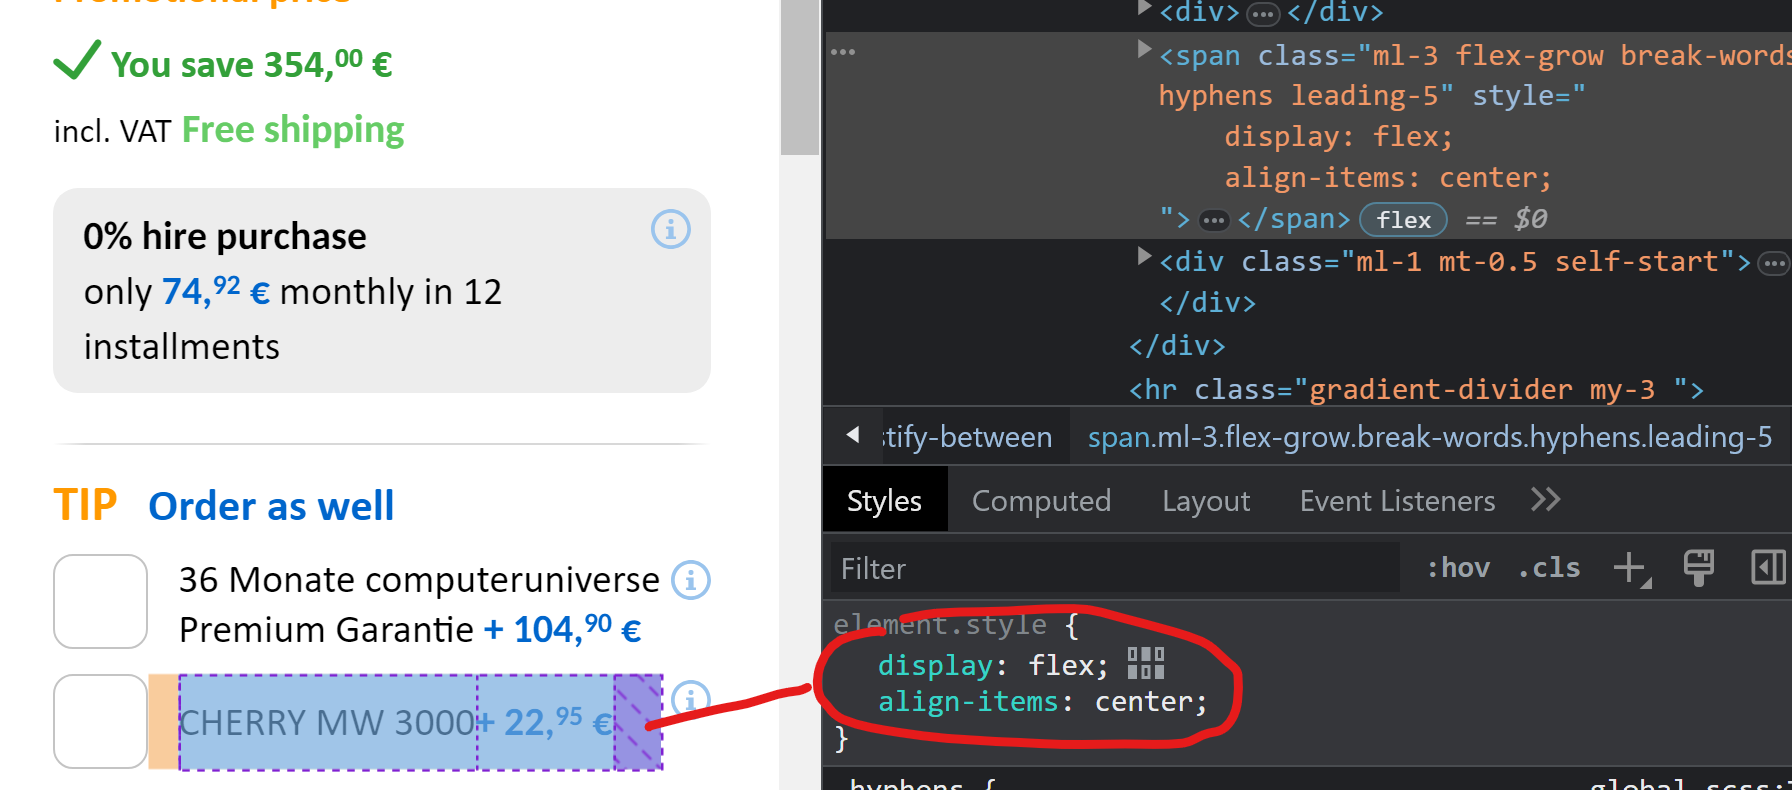The height and width of the screenshot is (790, 1792).
Task: Switch to the Computed tab
Action: (x=1041, y=500)
